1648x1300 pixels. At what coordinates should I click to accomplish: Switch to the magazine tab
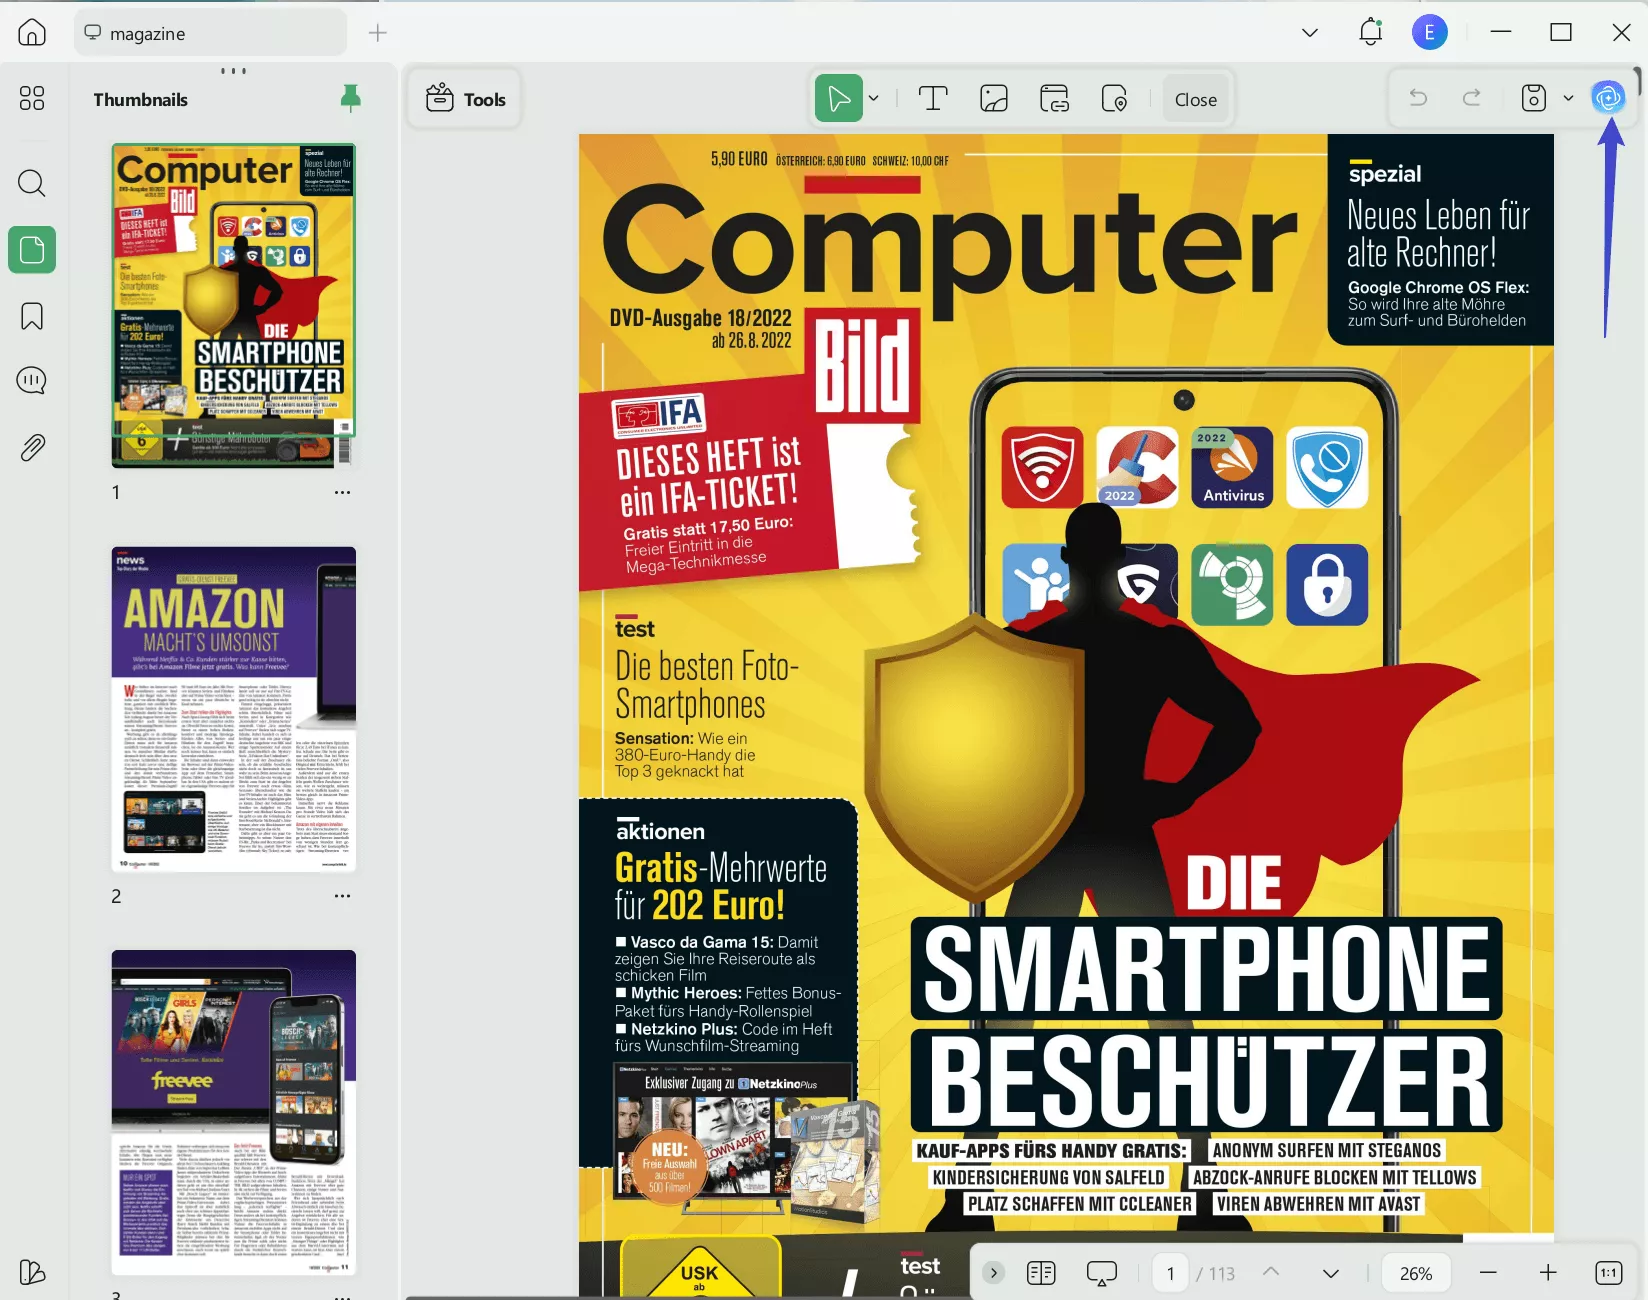coord(210,33)
